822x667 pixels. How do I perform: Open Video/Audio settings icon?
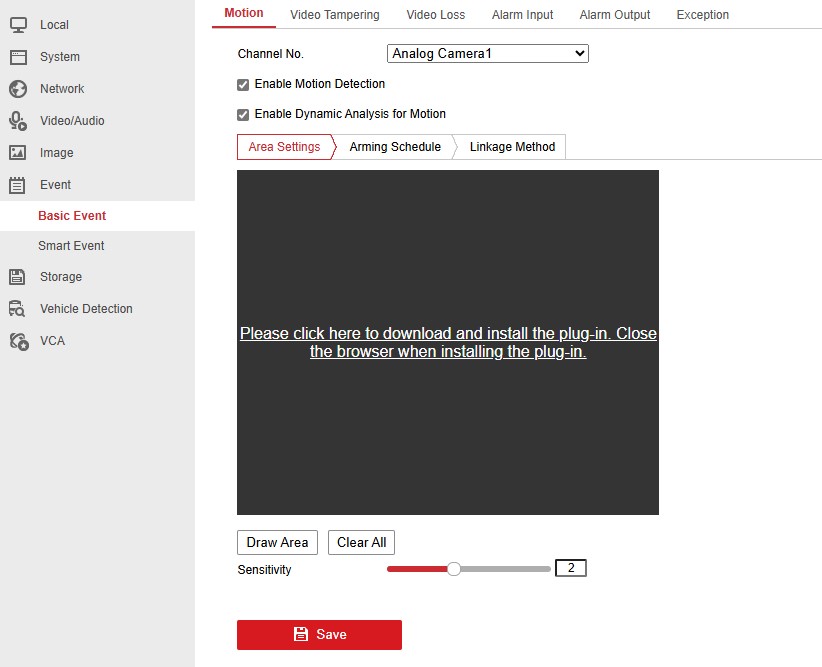17,121
